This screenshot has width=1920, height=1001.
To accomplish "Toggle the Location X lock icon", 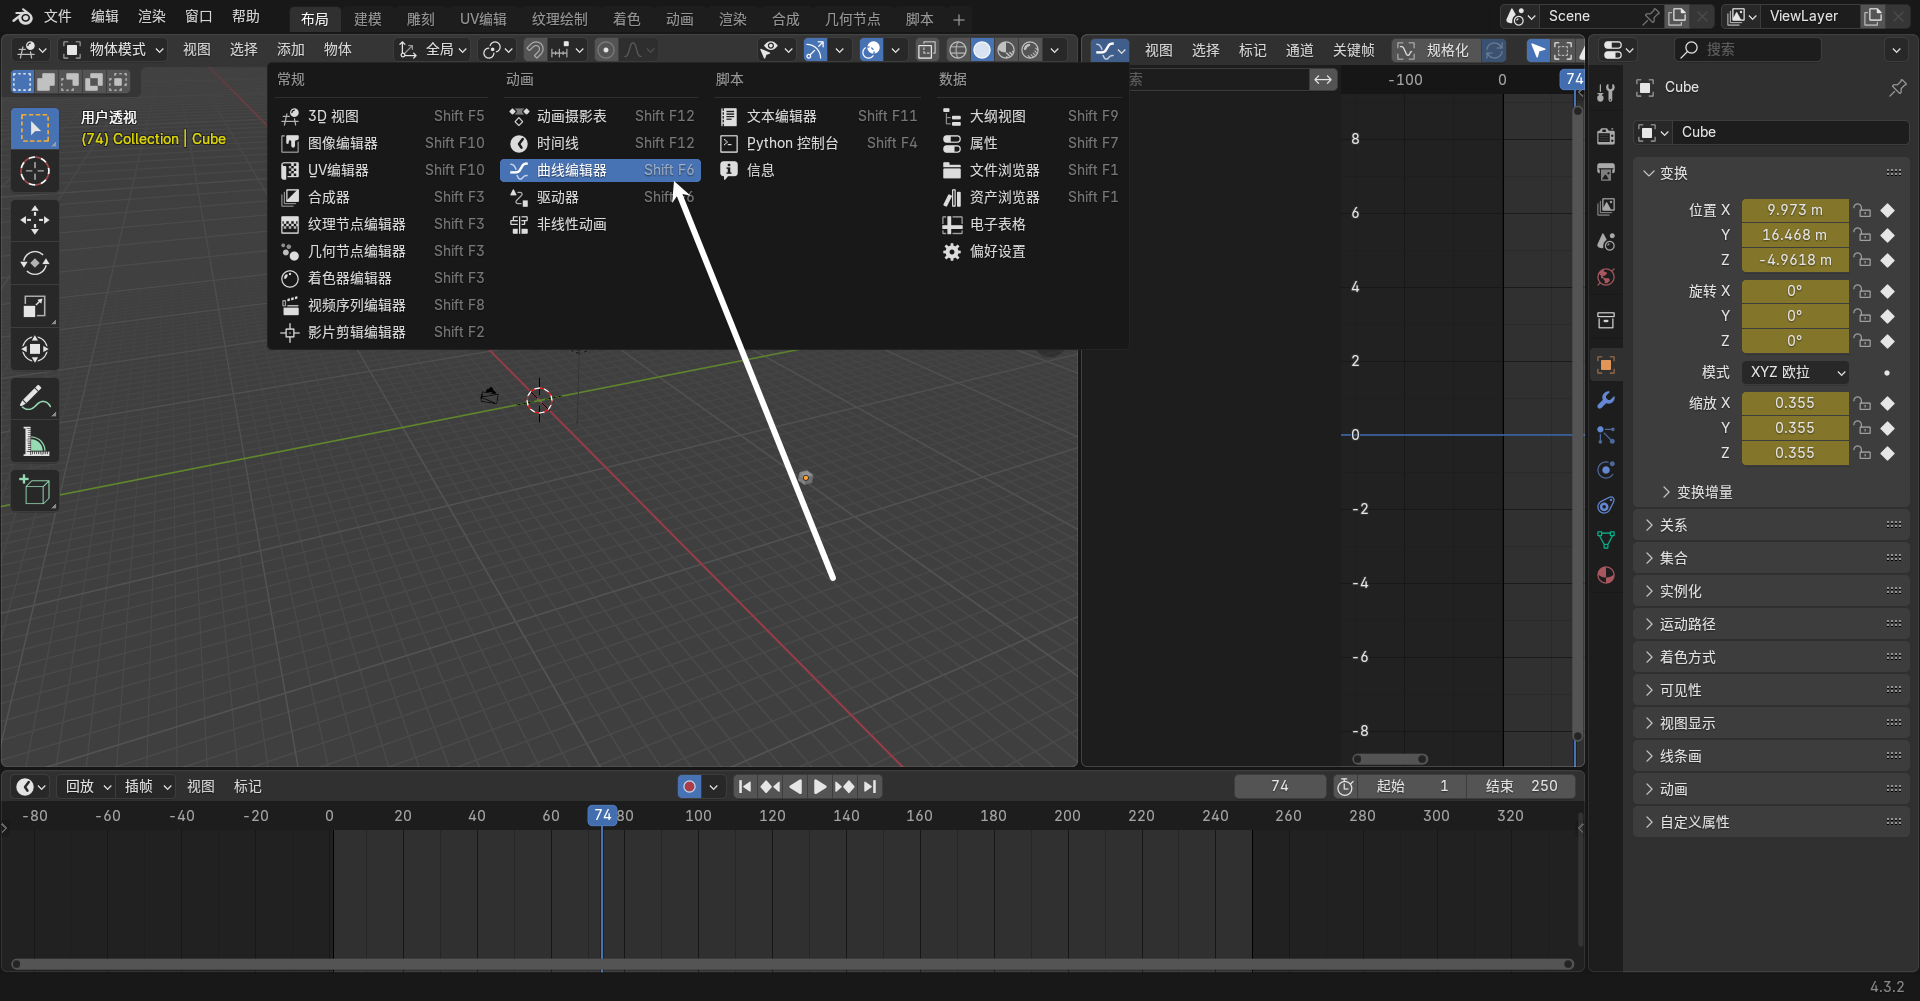I will coord(1862,210).
